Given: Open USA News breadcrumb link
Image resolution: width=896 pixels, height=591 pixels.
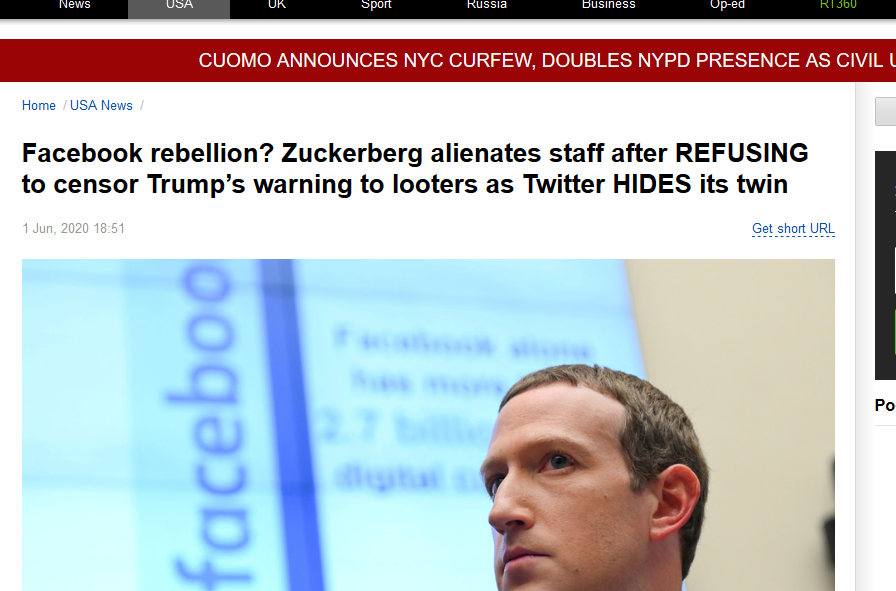Looking at the screenshot, I should (101, 106).
